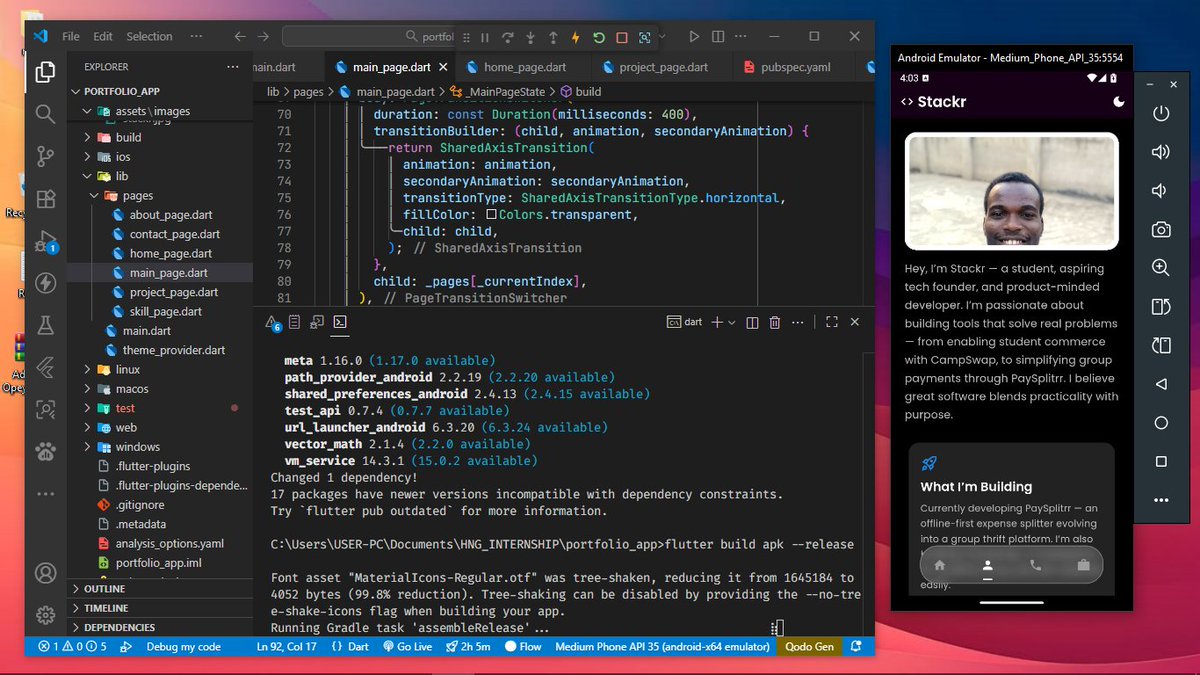1200x675 pixels.
Task: Rotate the emulator with the rotate icon
Action: click(x=1160, y=307)
